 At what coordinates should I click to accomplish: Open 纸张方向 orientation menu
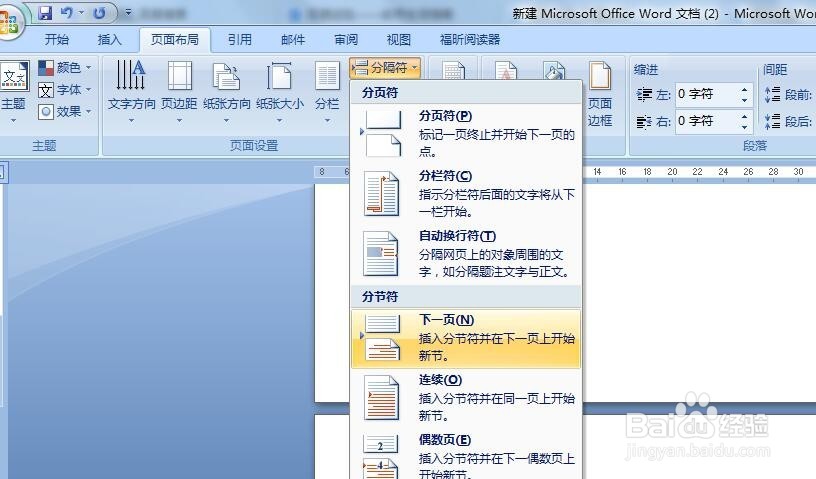(x=226, y=93)
